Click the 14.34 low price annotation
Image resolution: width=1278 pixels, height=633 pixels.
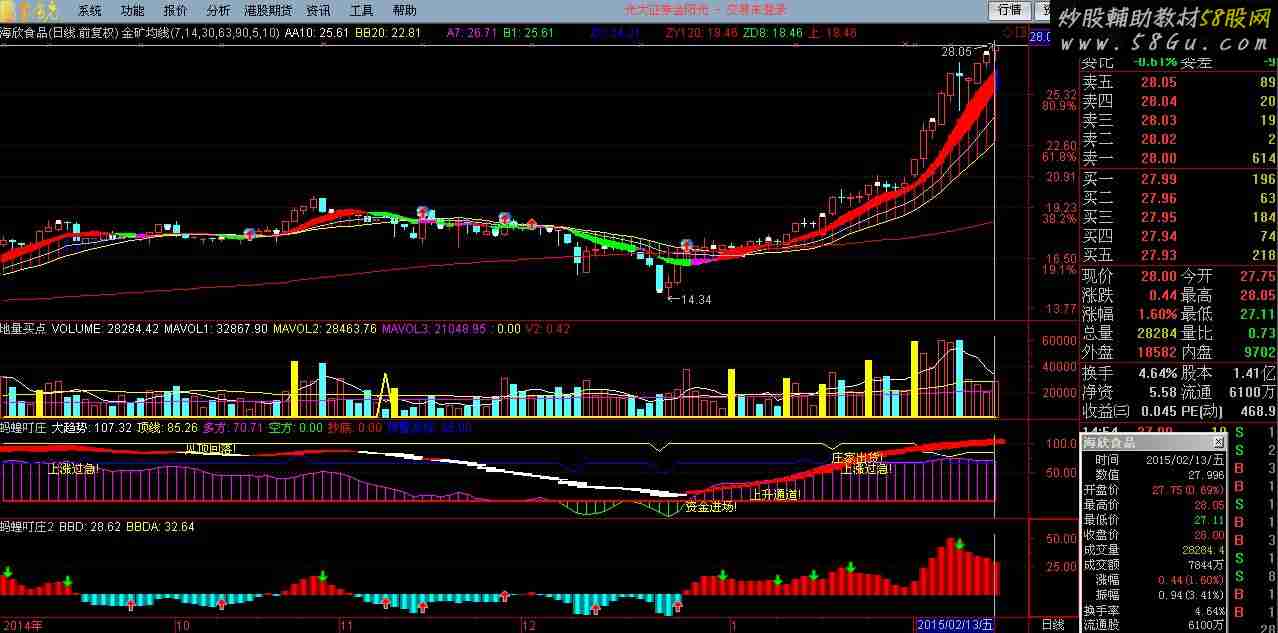pyautogui.click(x=695, y=299)
